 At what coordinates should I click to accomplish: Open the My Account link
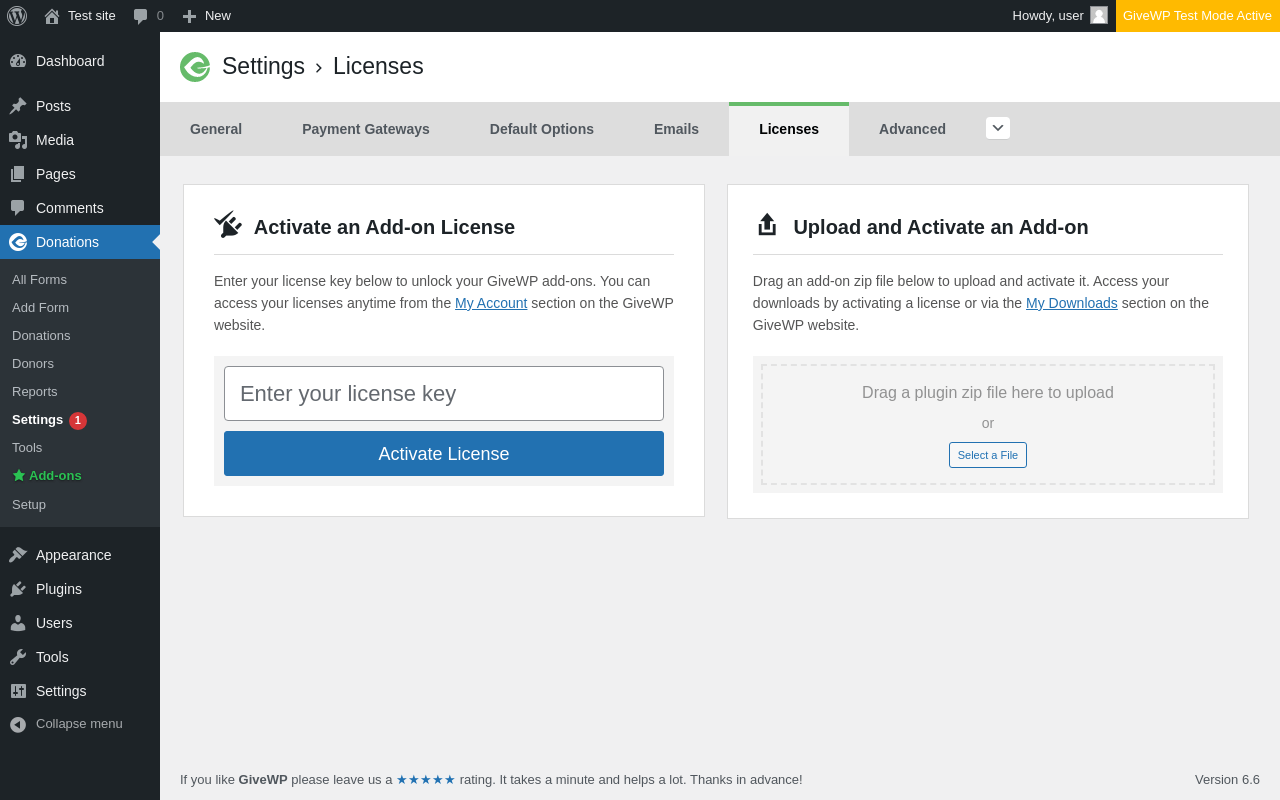point(491,303)
